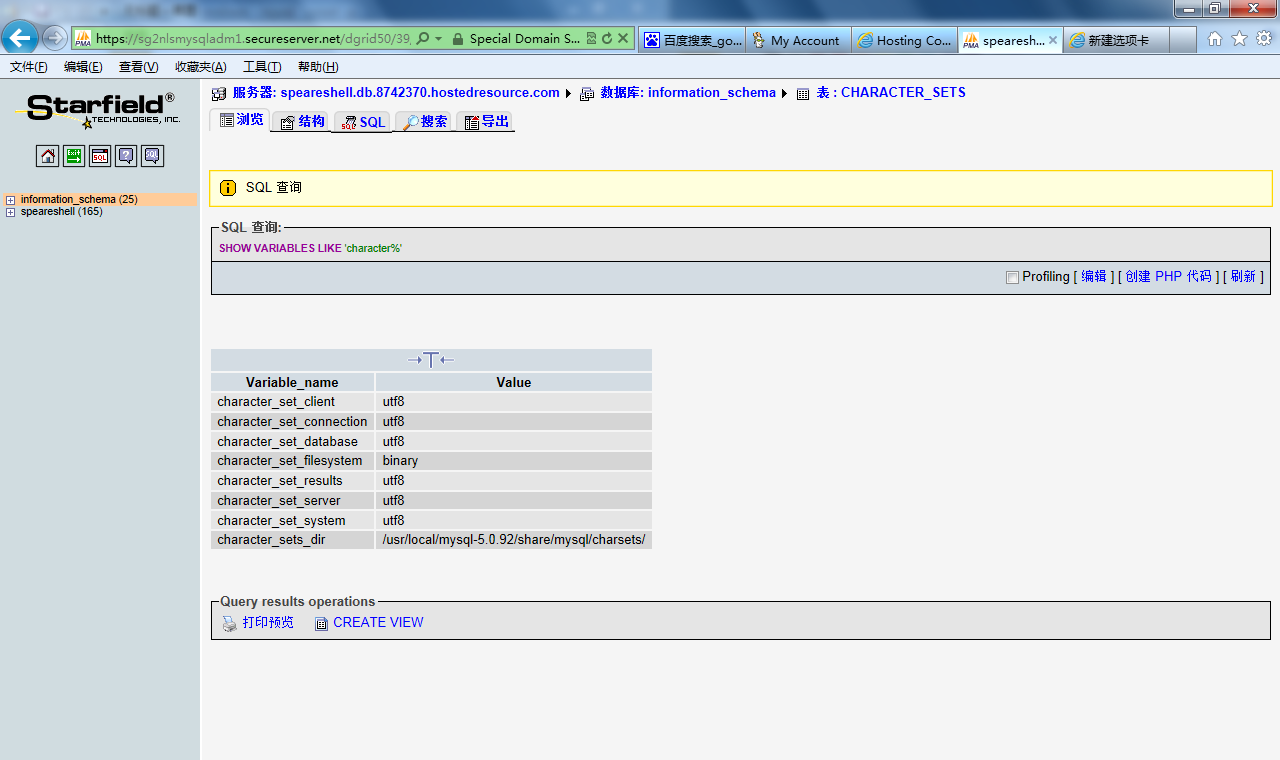The height and width of the screenshot is (760, 1280).
Task: Click the browser back arrow button
Action: [21, 39]
